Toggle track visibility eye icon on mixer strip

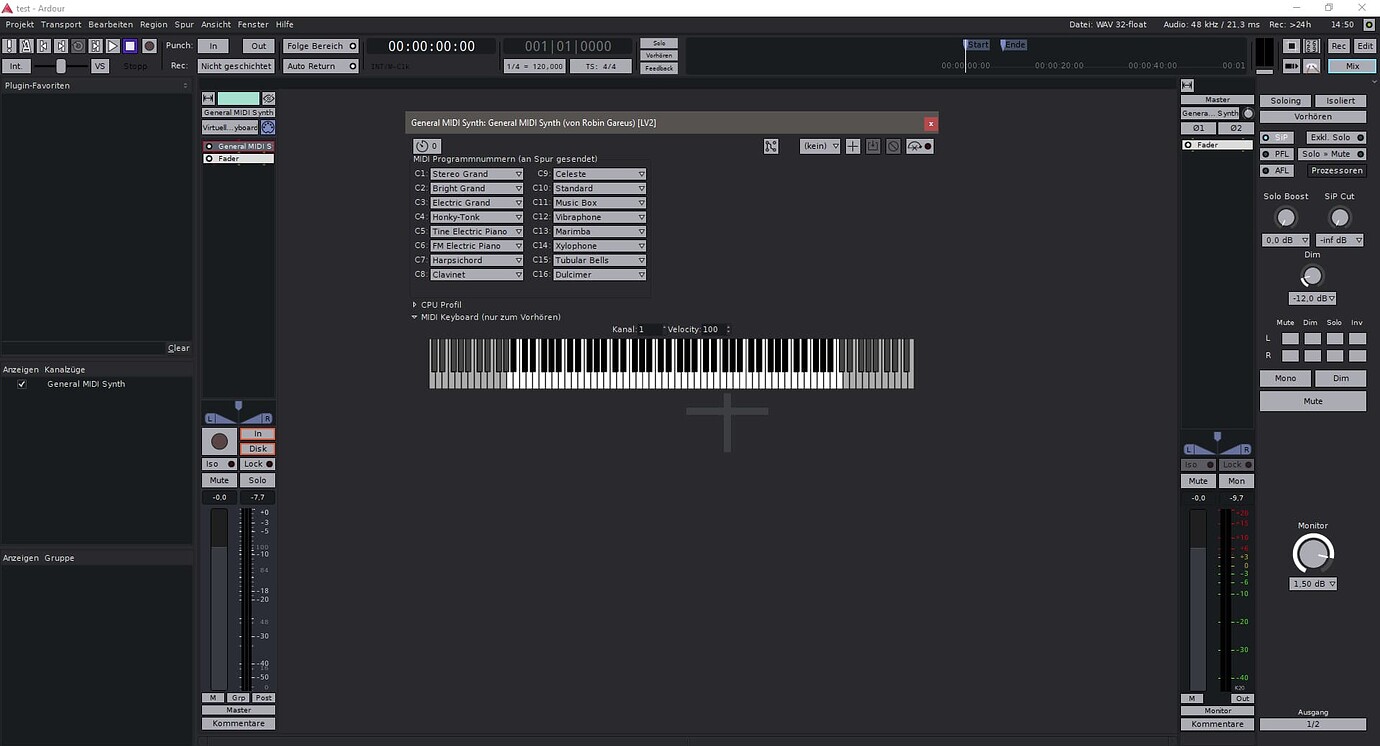(268, 98)
